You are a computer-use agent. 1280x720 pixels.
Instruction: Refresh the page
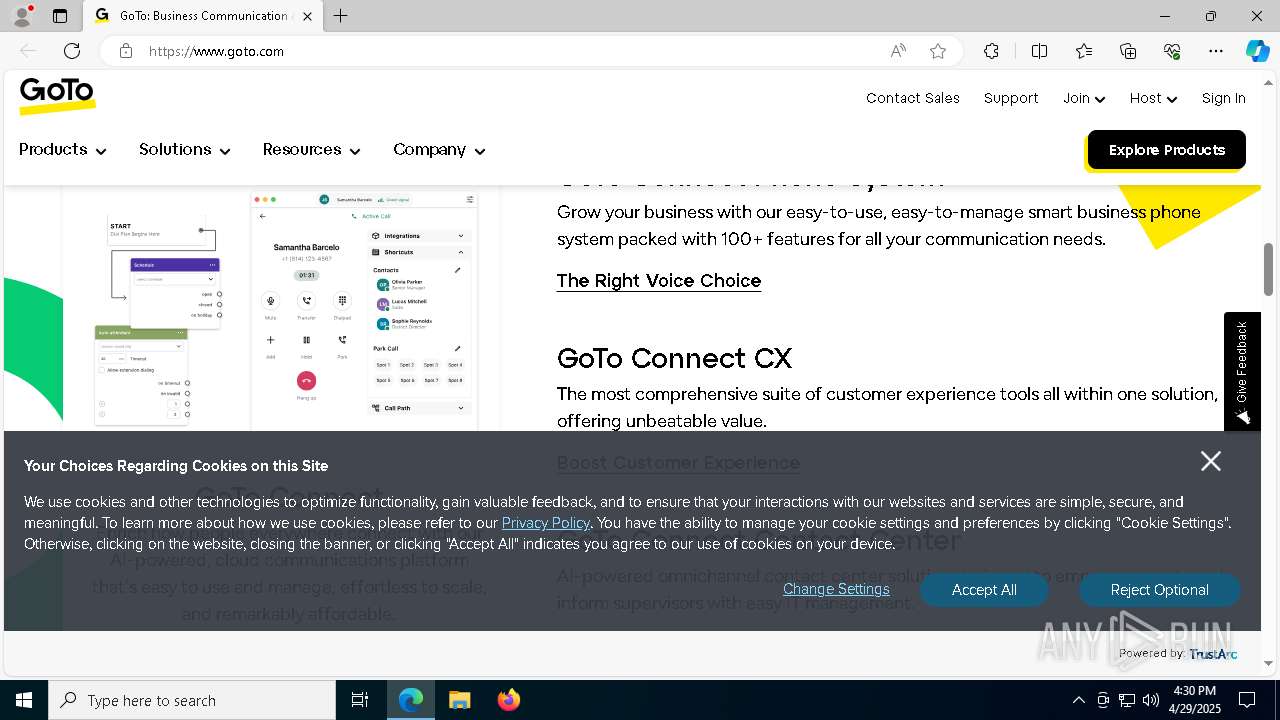pos(72,51)
